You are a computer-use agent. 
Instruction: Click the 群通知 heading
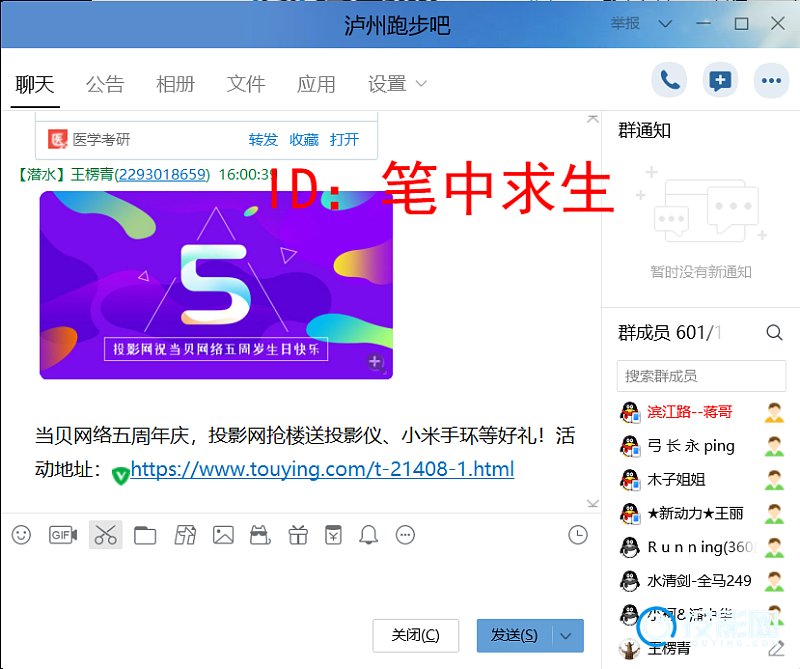click(x=644, y=131)
